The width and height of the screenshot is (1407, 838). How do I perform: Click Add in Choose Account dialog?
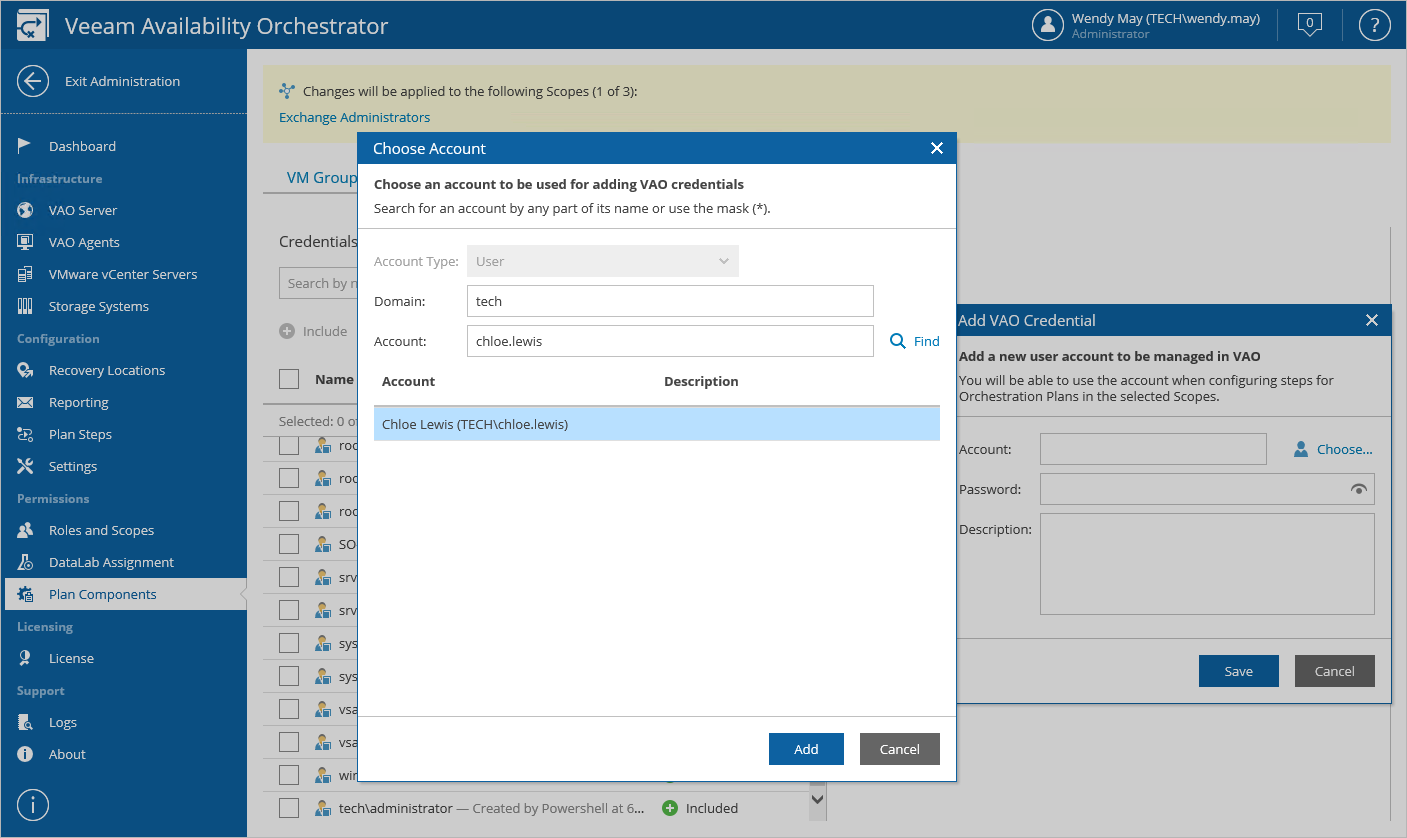[806, 749]
